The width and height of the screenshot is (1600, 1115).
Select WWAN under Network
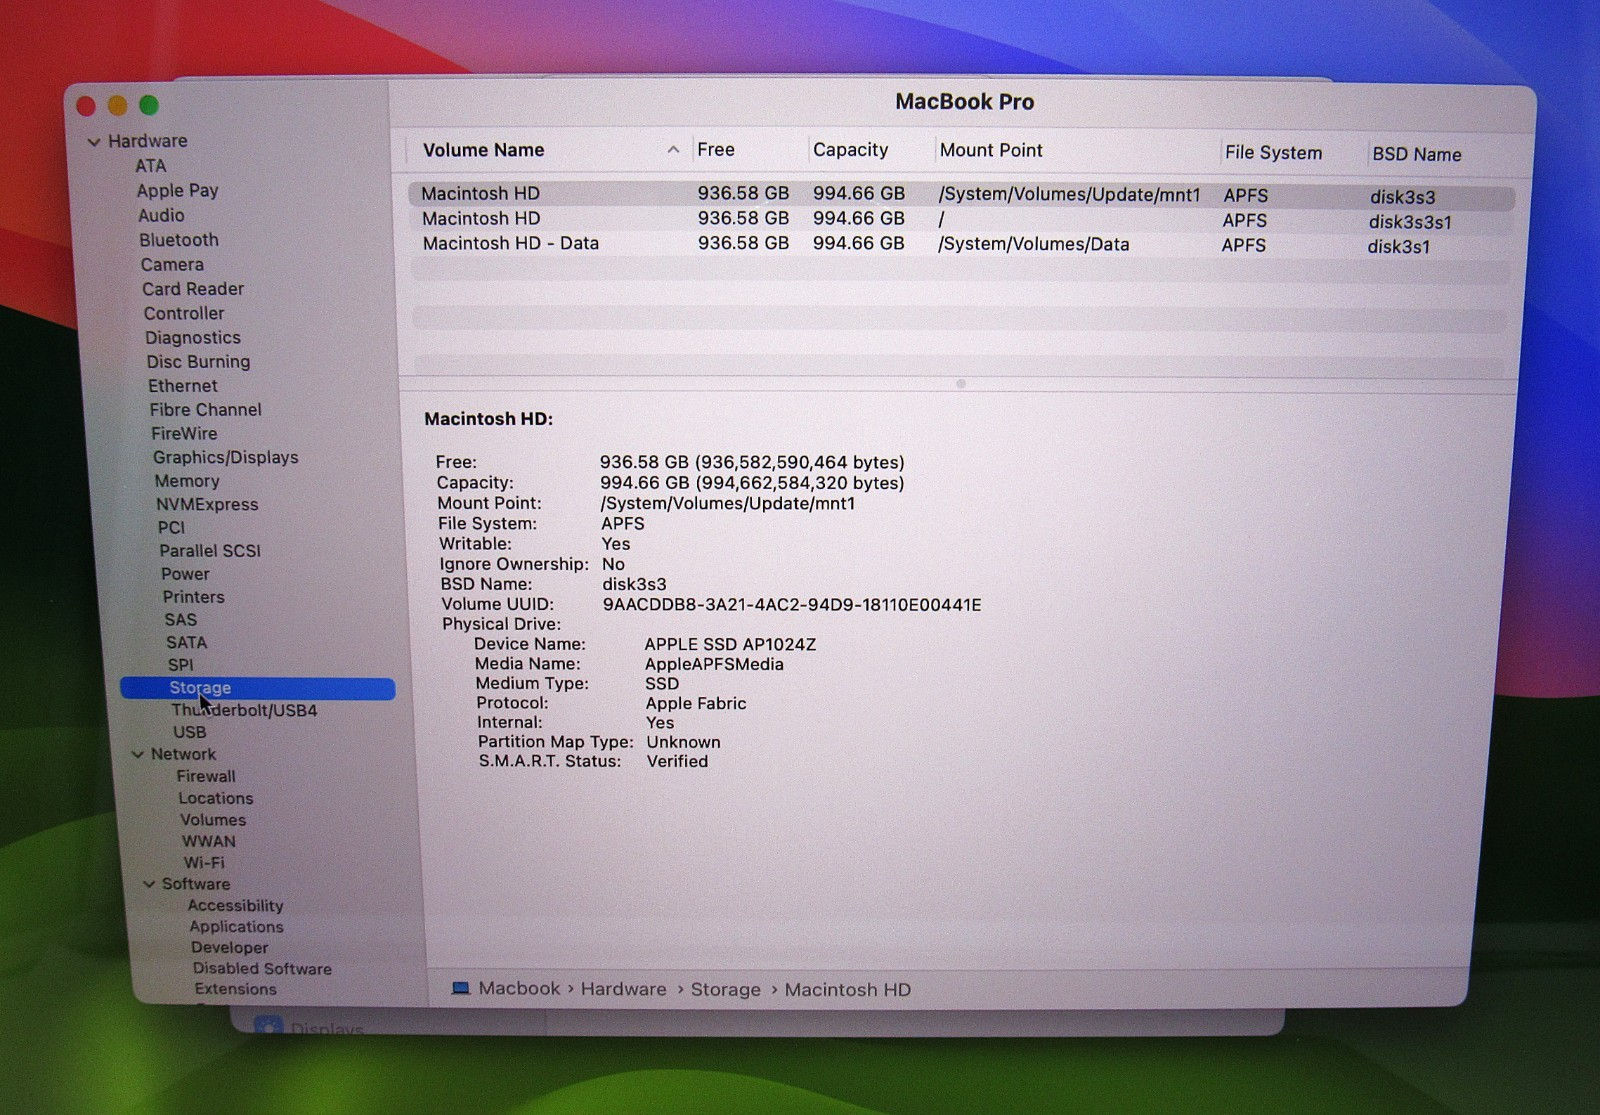click(209, 841)
